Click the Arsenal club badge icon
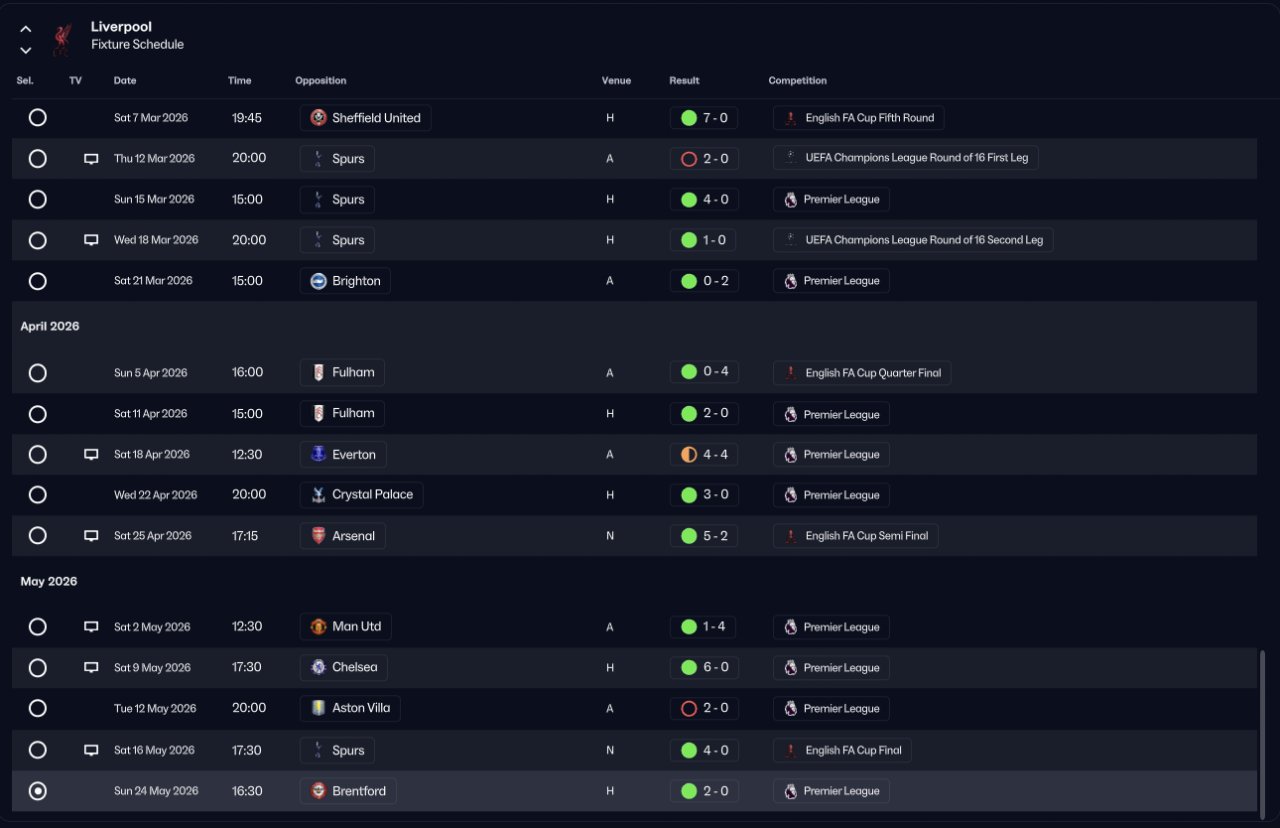This screenshot has width=1280, height=828. tap(319, 536)
